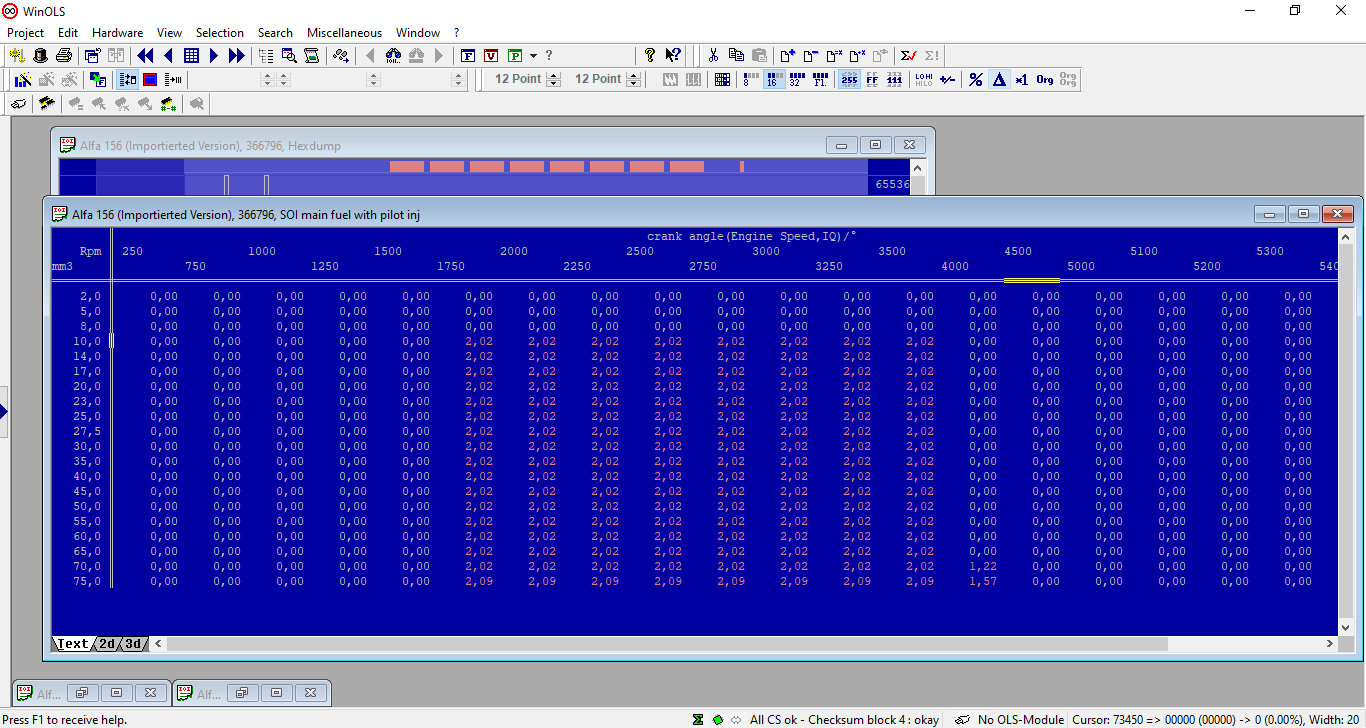Click the checksum sigma checkmark icon
The image size is (1366, 728).
tap(908, 56)
